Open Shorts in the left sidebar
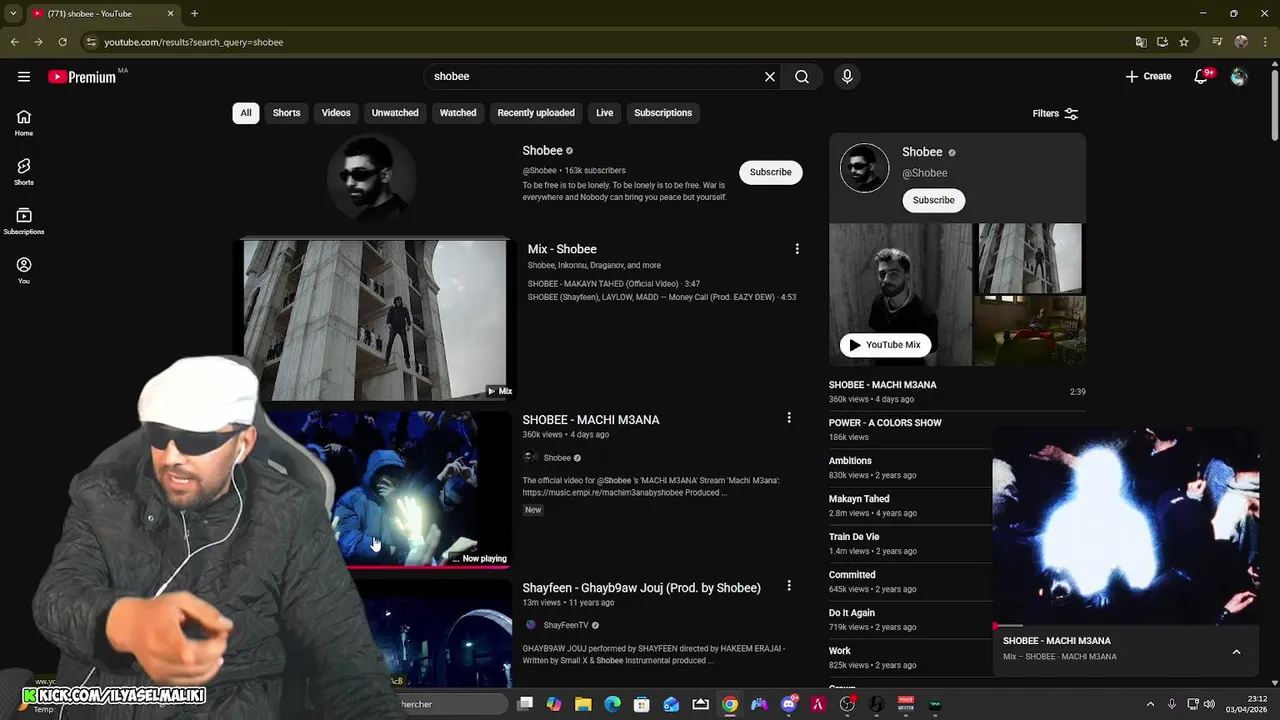 click(x=24, y=172)
